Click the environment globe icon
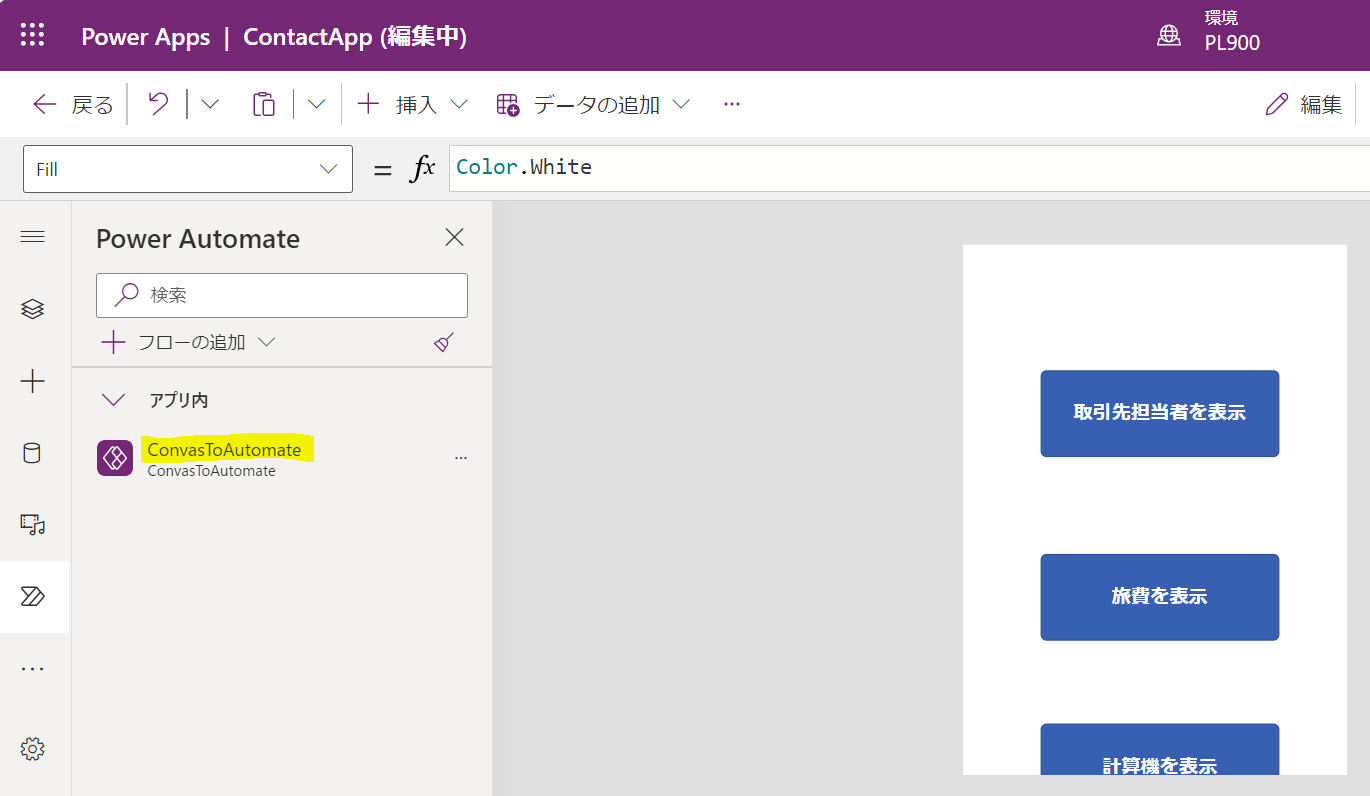1370x796 pixels. click(1168, 35)
